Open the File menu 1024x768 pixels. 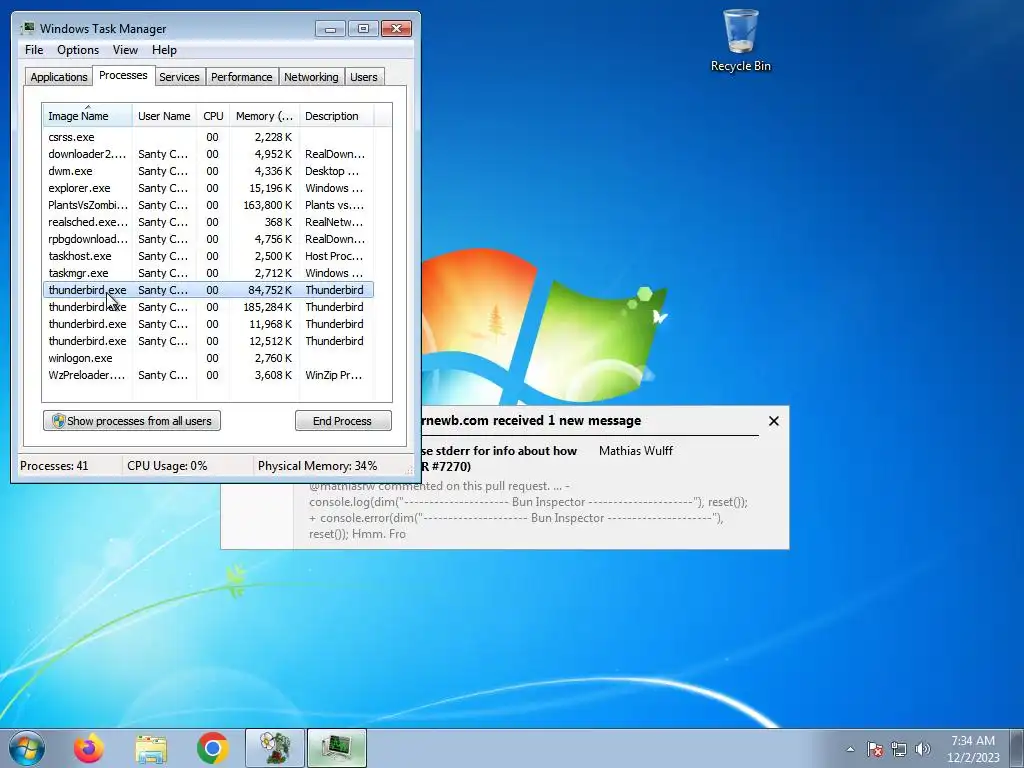[x=34, y=50]
